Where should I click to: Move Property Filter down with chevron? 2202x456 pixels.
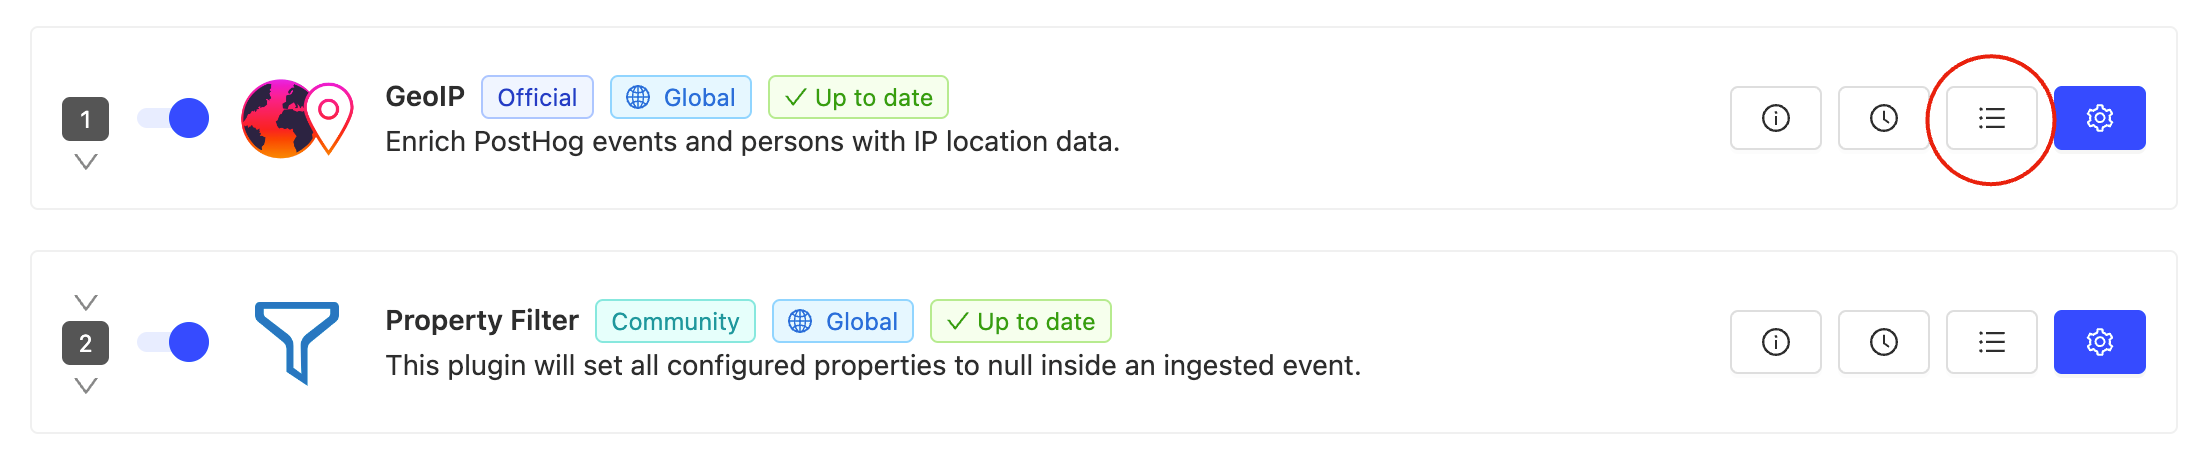tap(86, 385)
